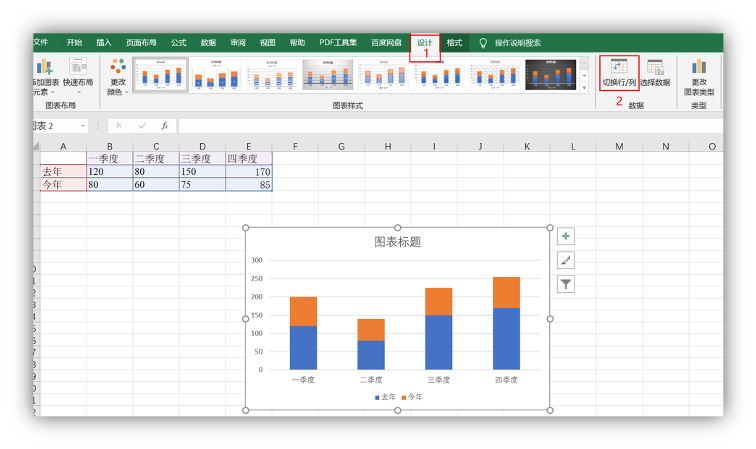756x449 pixels.
Task: Click the Name Box showing 图表 2
Action: coord(55,126)
